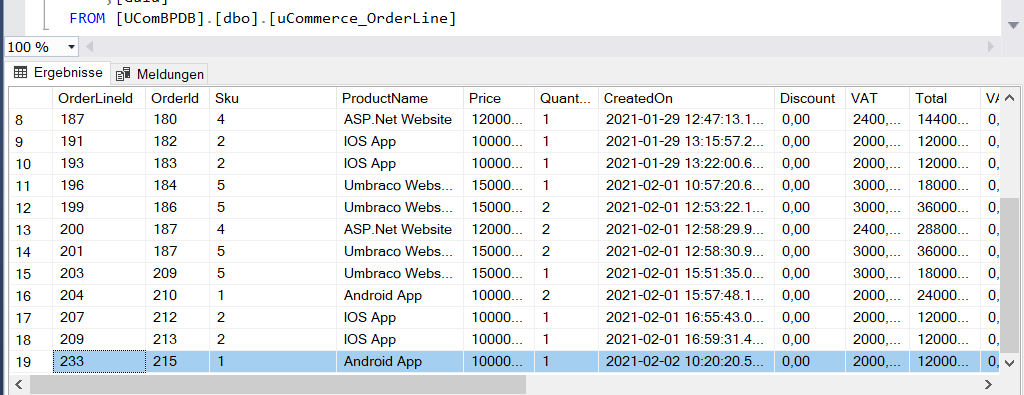This screenshot has width=1024, height=395.
Task: Select the VAT column header
Action: [877, 98]
